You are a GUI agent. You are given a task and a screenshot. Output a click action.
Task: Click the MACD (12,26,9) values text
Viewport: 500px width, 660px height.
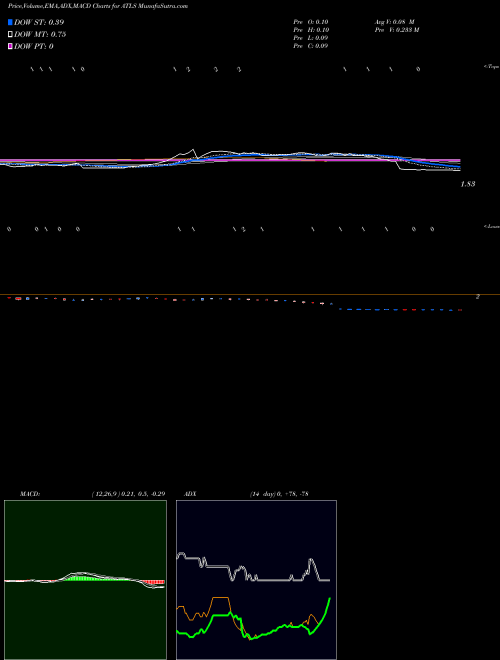[x=128, y=494]
